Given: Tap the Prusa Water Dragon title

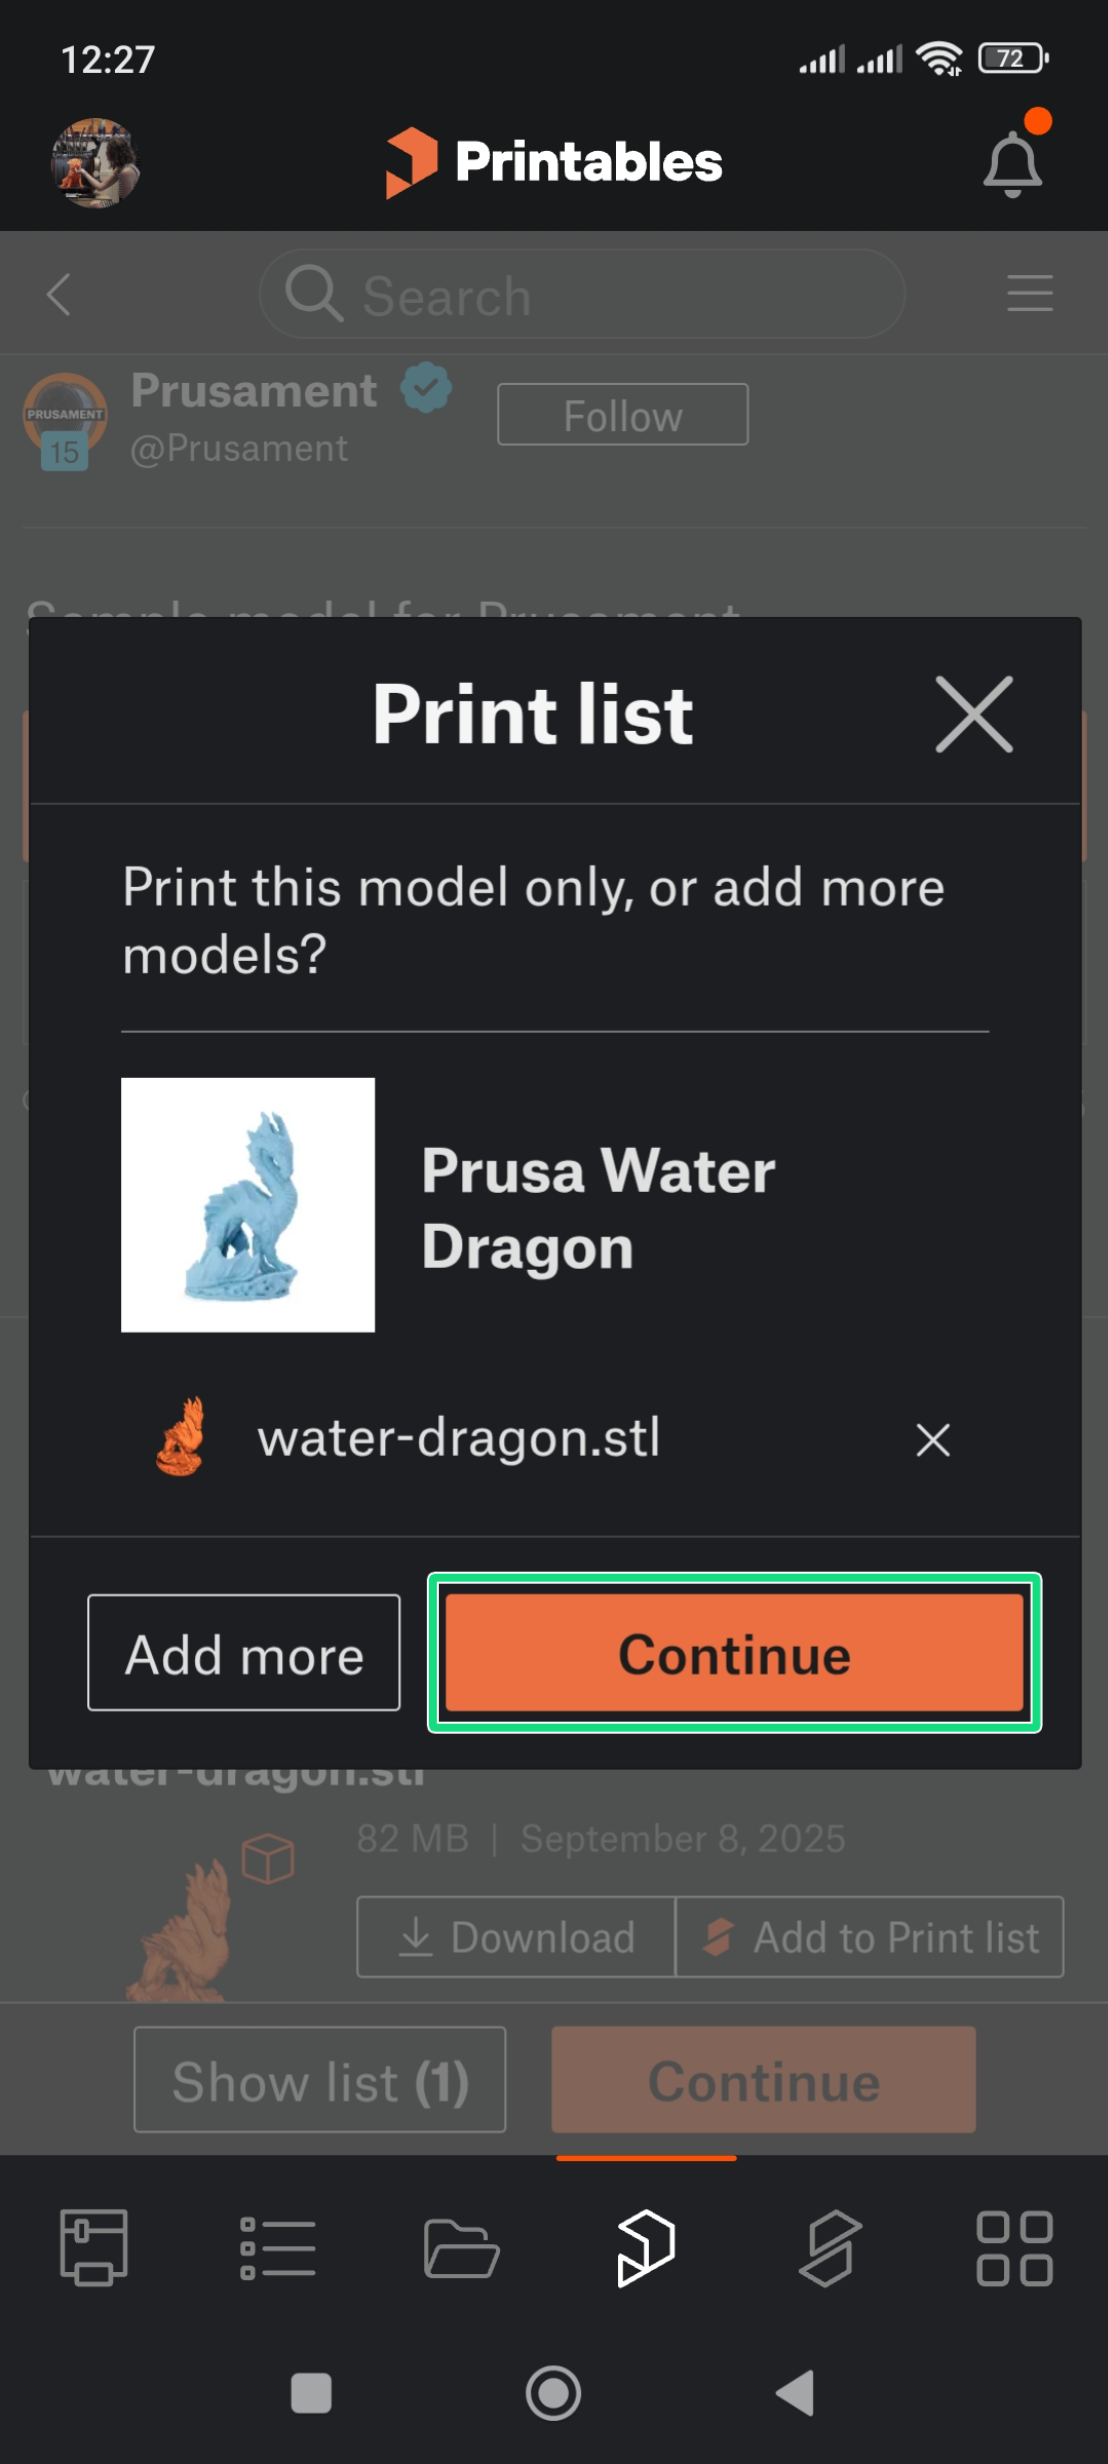Looking at the screenshot, I should [598, 1208].
